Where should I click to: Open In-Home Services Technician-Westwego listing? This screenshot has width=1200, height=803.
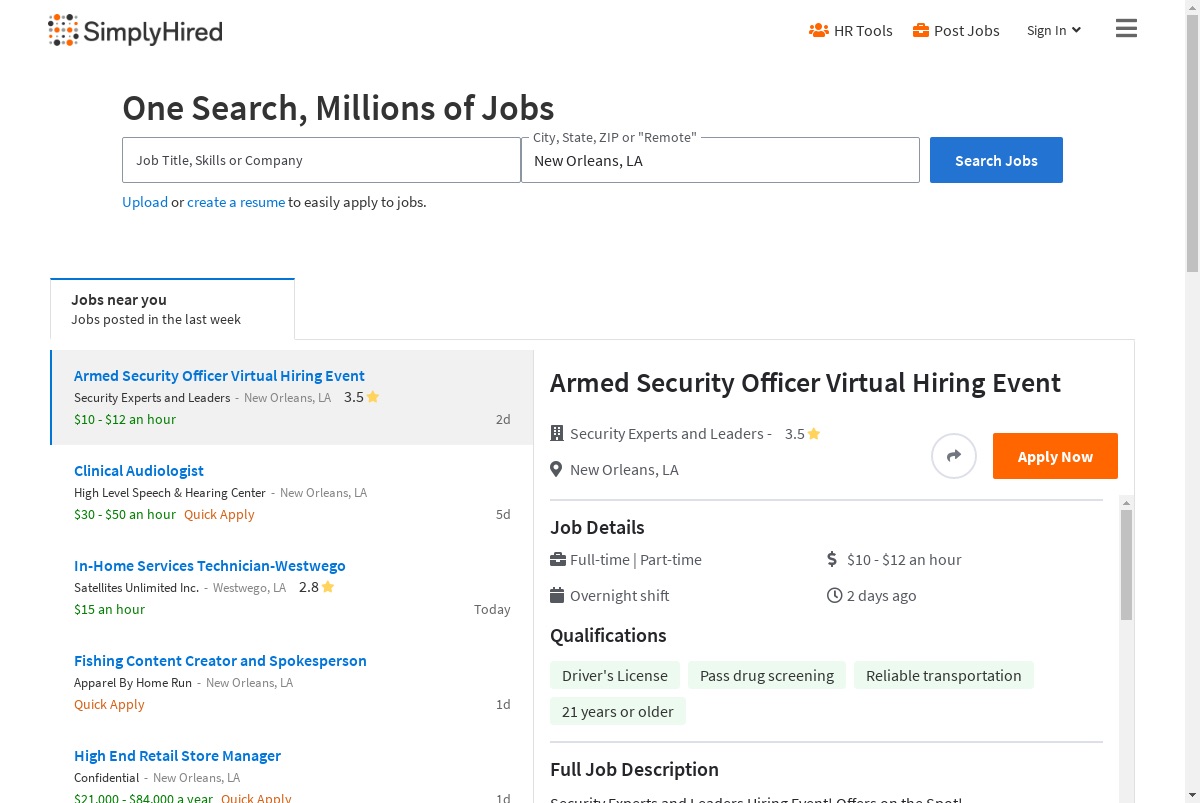click(210, 566)
